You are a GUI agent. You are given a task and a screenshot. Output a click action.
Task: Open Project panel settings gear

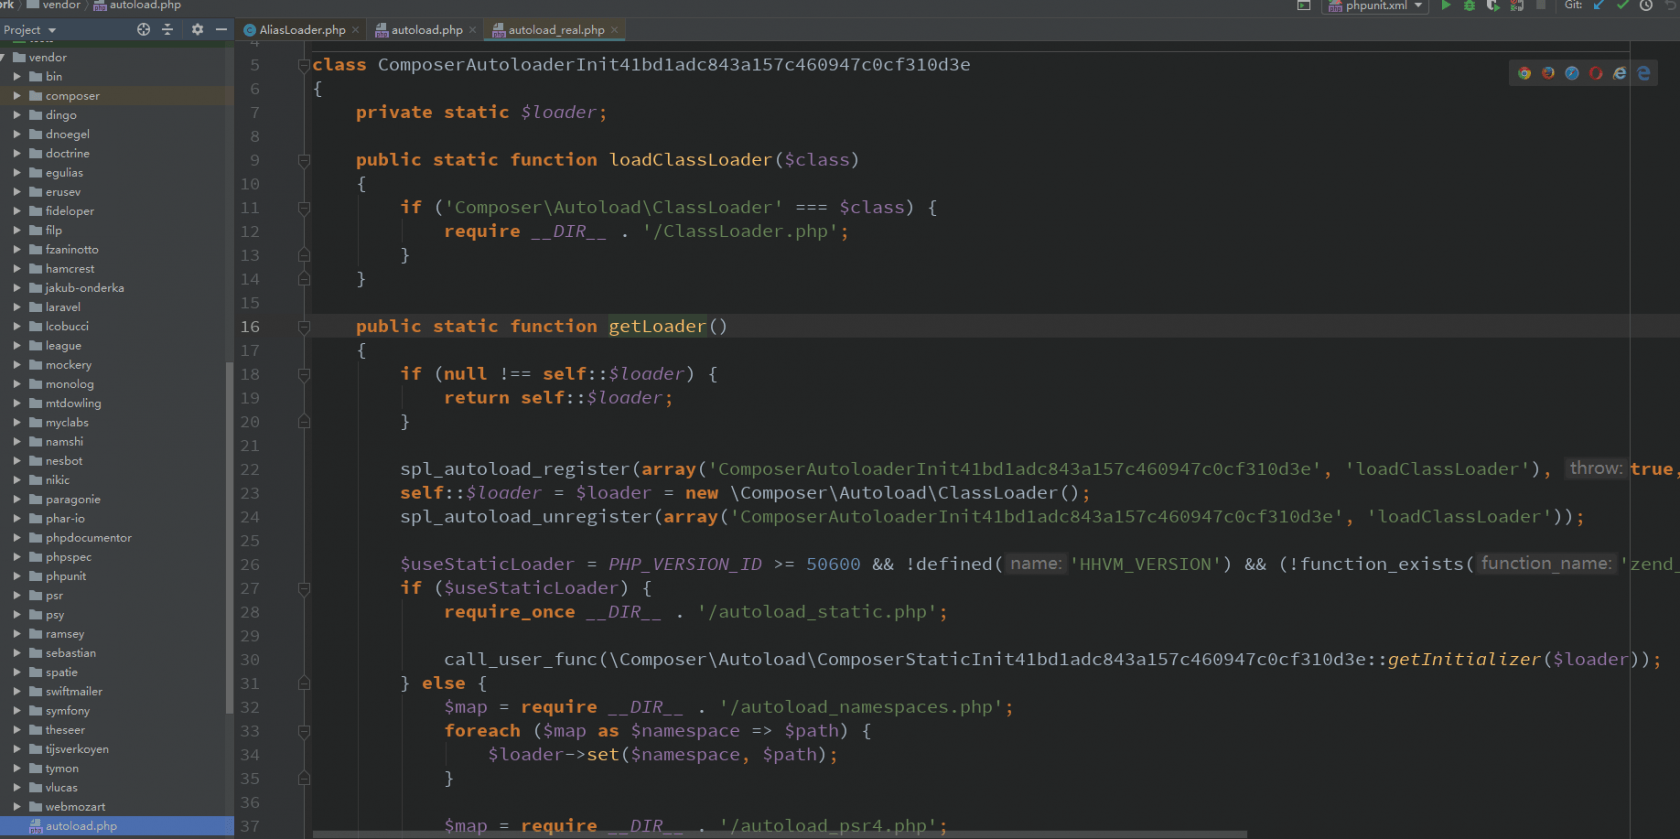(x=197, y=30)
